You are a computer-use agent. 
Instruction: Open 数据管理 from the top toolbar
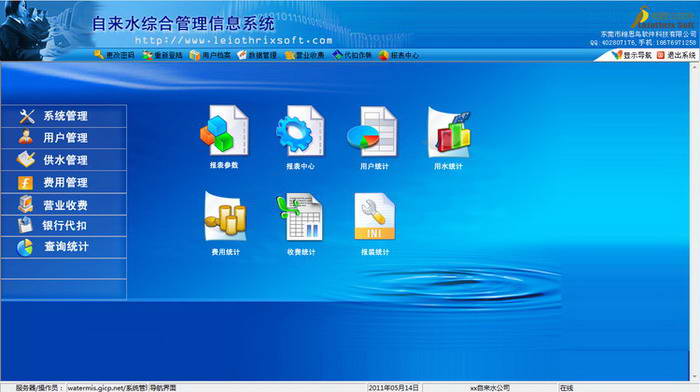(x=257, y=55)
